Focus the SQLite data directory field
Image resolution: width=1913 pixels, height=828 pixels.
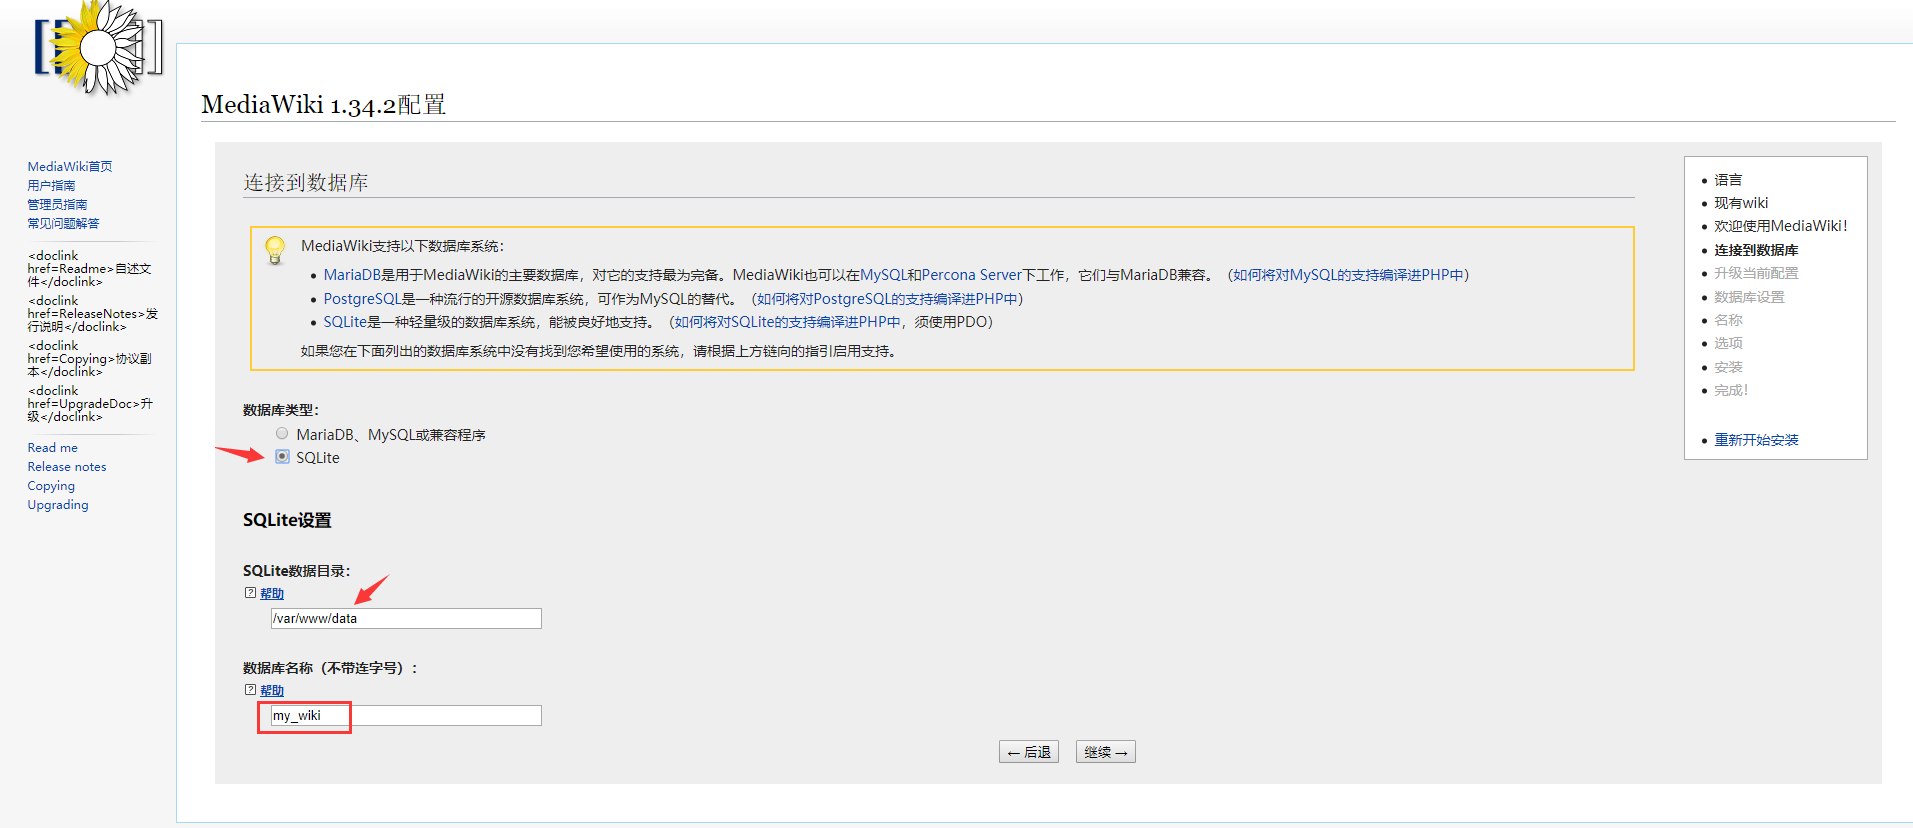[406, 619]
